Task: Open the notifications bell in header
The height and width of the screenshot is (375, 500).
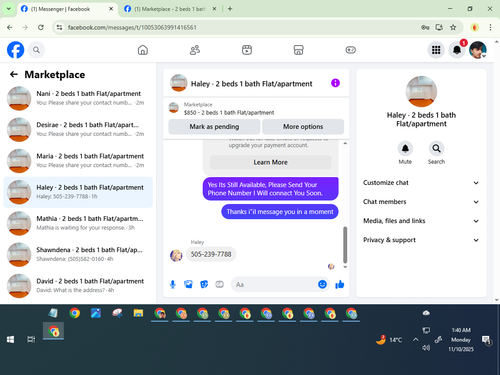Action: click(x=457, y=50)
